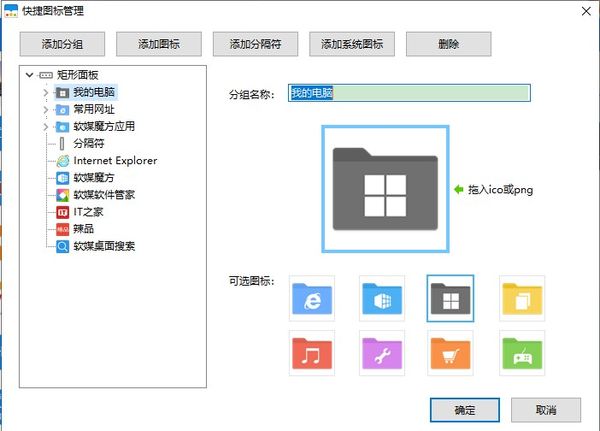Select the 辣品 entry

coord(83,229)
